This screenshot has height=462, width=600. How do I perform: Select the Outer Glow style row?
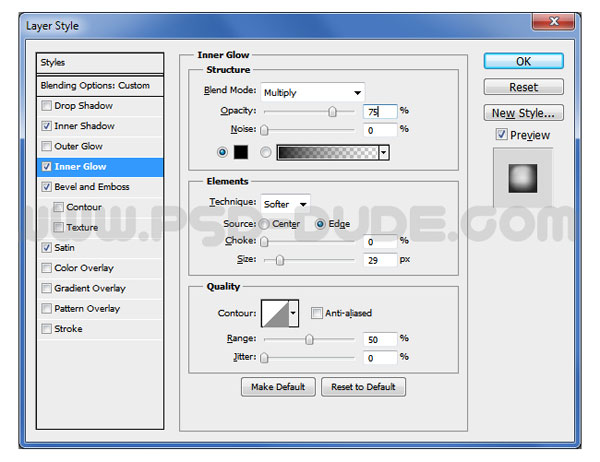[x=100, y=147]
